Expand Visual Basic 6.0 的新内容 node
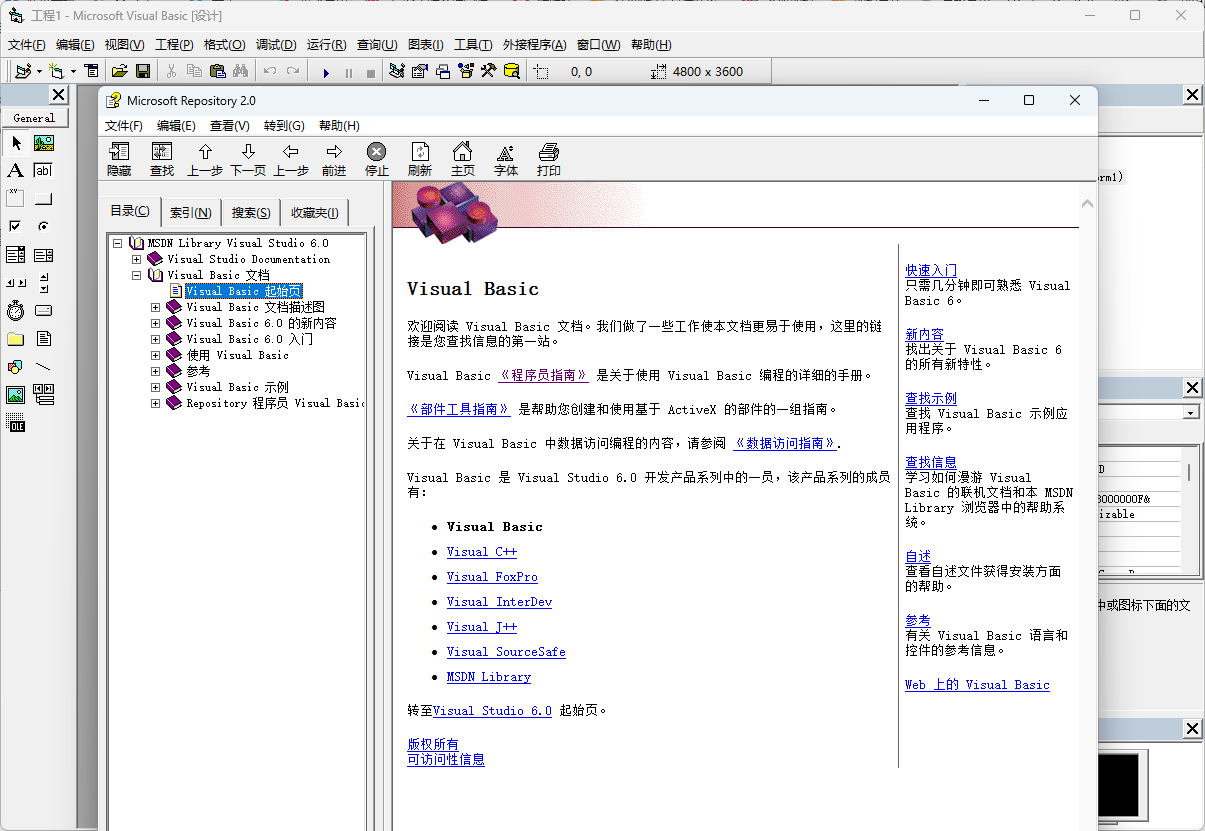The width and height of the screenshot is (1205, 831). click(x=156, y=323)
